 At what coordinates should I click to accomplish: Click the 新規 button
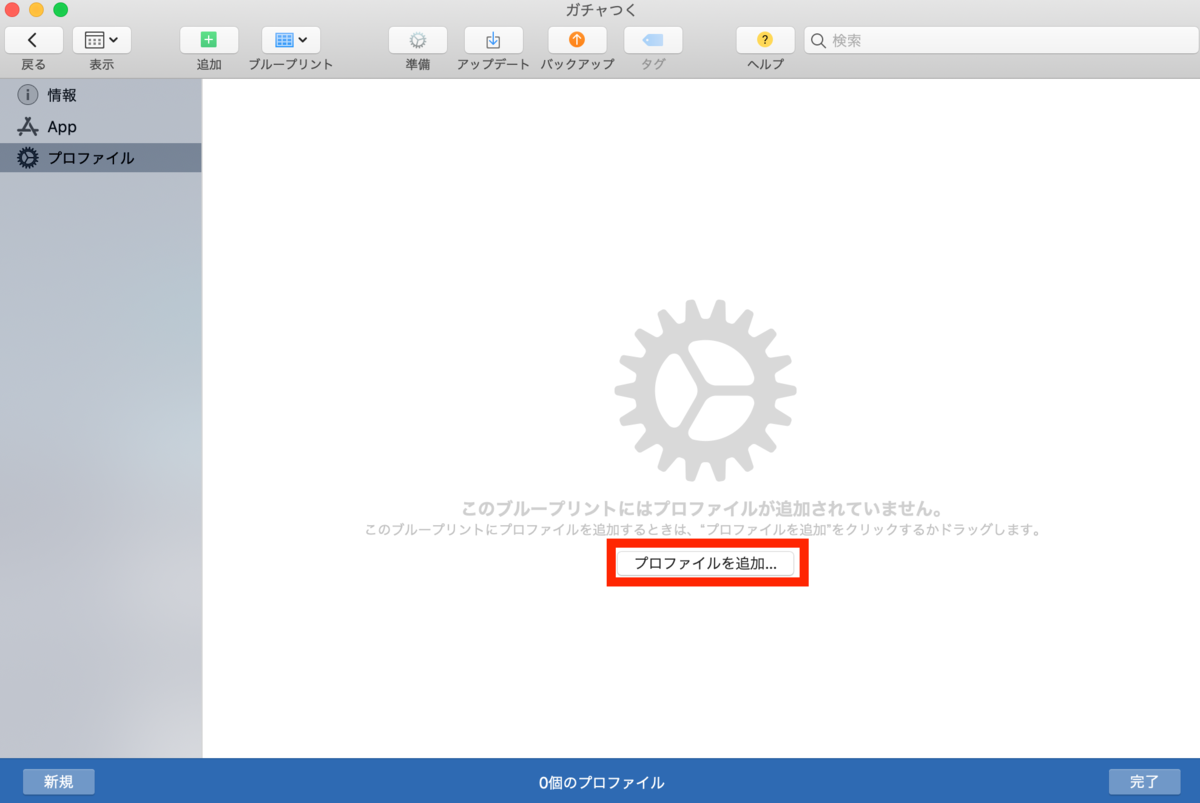58,782
